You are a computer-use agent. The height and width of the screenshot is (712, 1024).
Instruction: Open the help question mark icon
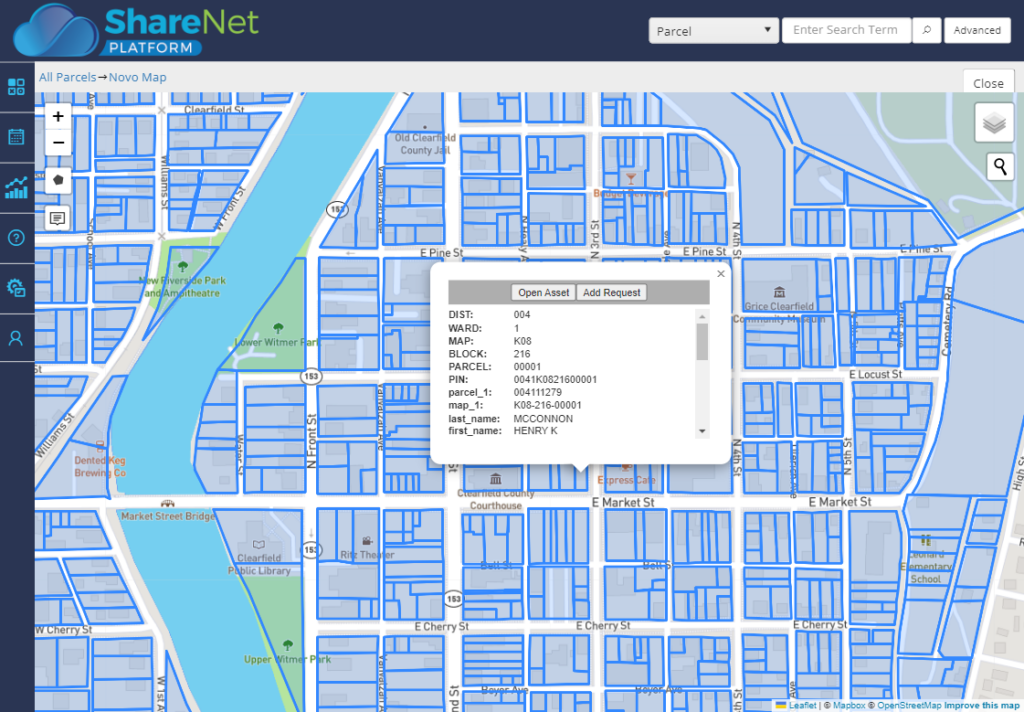point(16,238)
